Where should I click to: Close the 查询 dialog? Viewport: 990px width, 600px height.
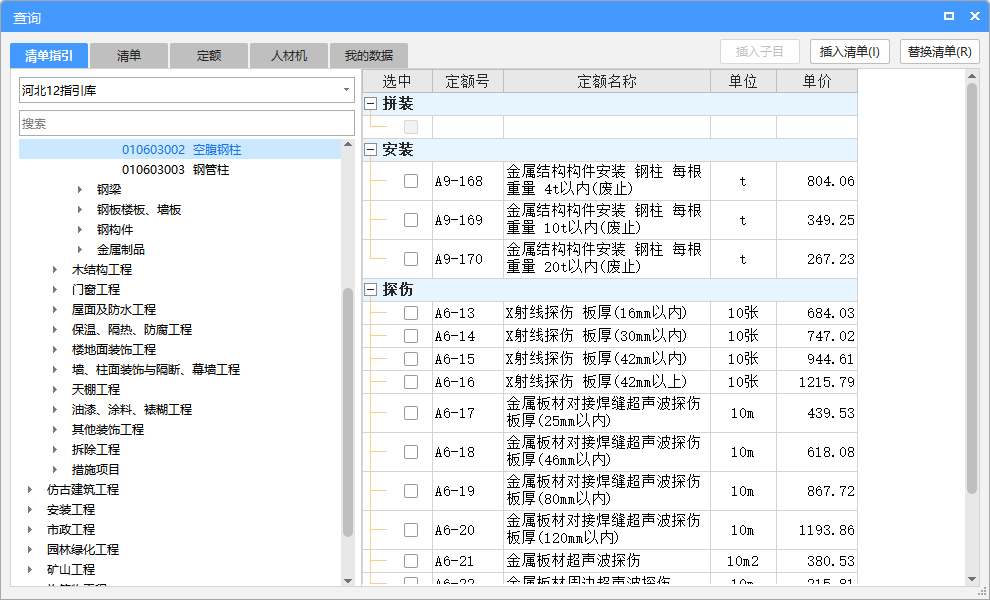(x=975, y=16)
